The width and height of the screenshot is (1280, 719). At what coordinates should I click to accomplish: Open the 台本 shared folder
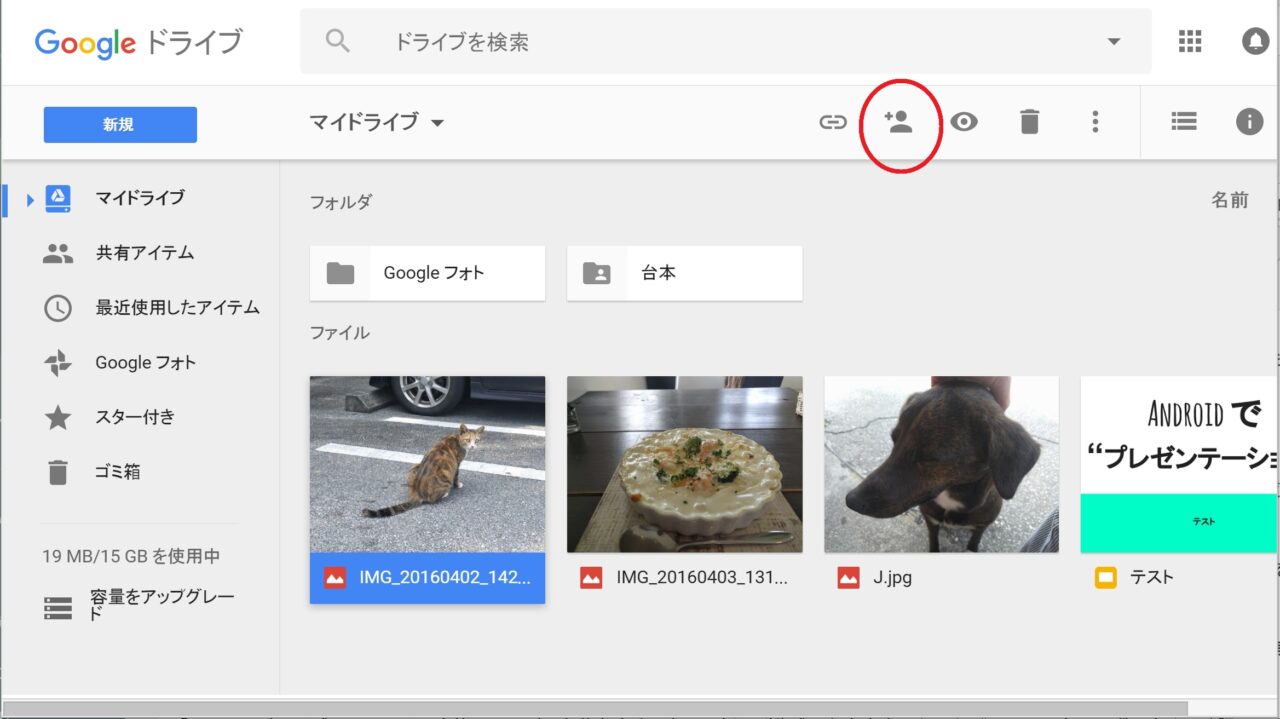click(684, 273)
